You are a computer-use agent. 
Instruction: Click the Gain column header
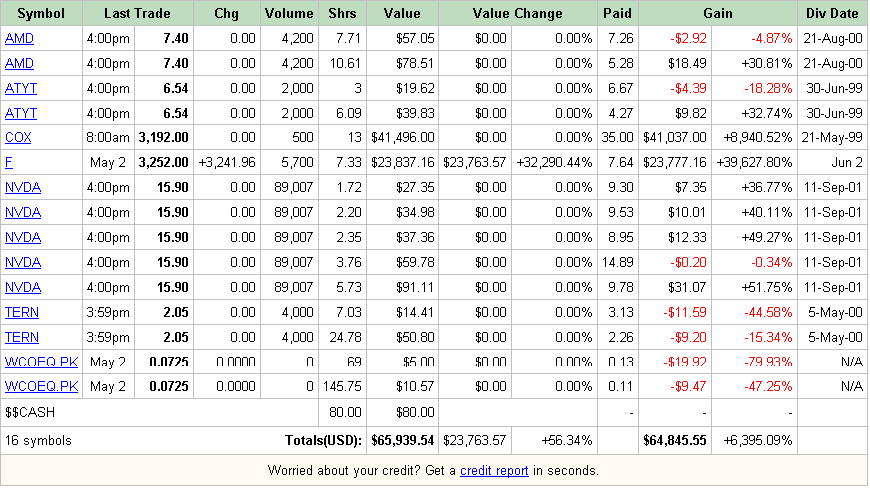click(717, 13)
